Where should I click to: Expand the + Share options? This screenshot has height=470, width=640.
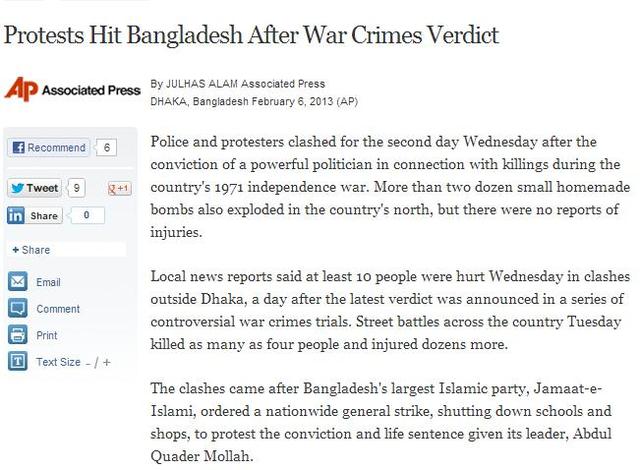pos(32,250)
